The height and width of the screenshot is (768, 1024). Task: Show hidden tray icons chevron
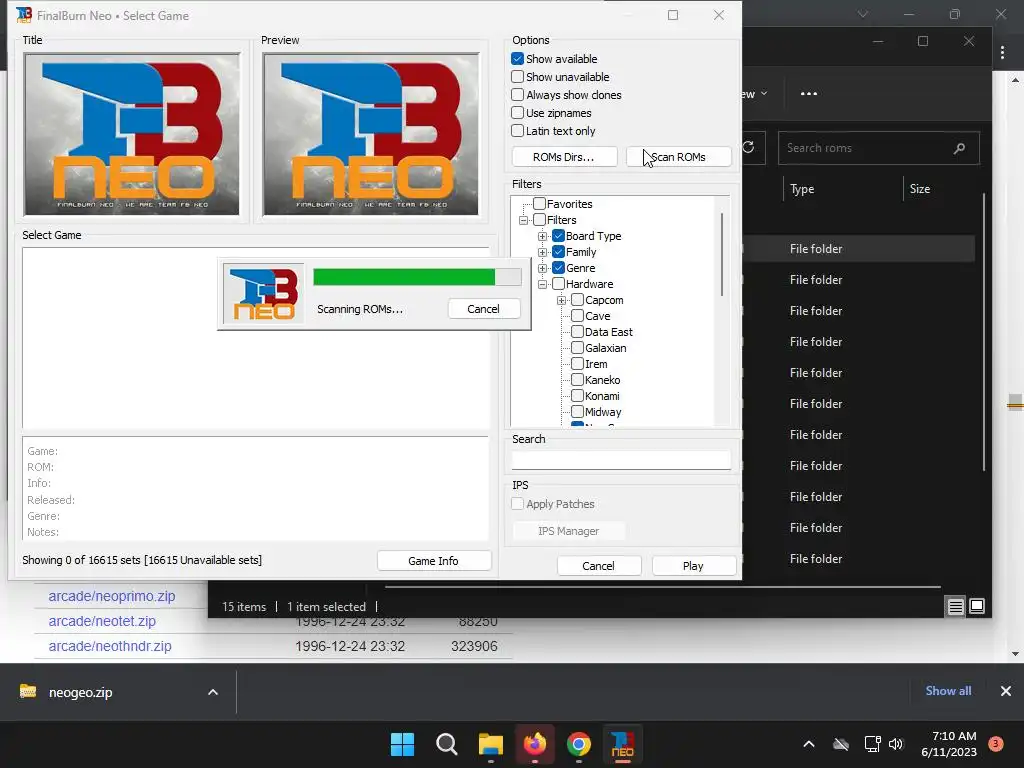point(808,744)
